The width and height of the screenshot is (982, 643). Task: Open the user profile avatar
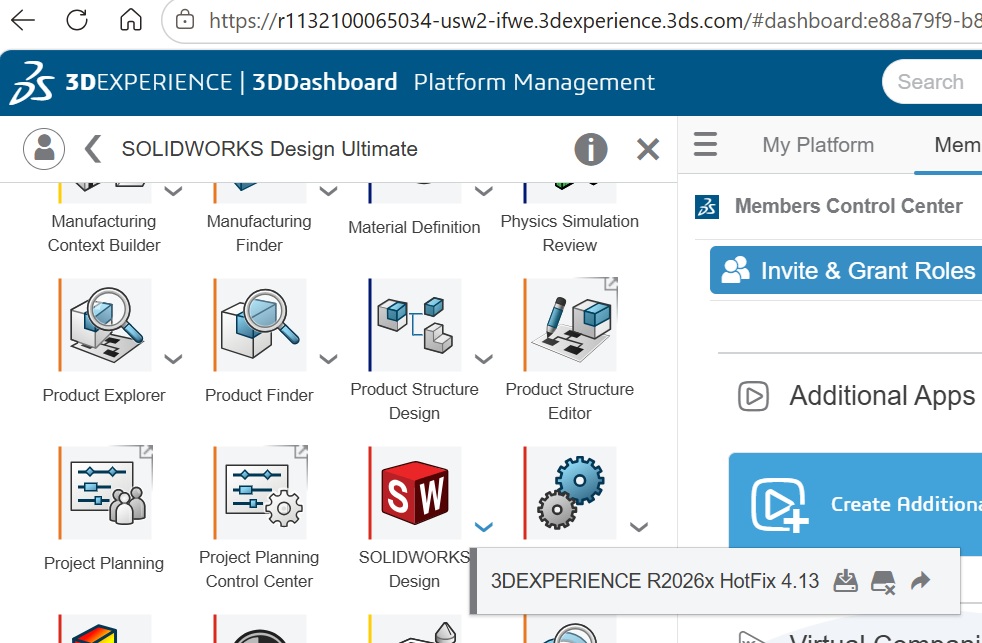point(44,148)
